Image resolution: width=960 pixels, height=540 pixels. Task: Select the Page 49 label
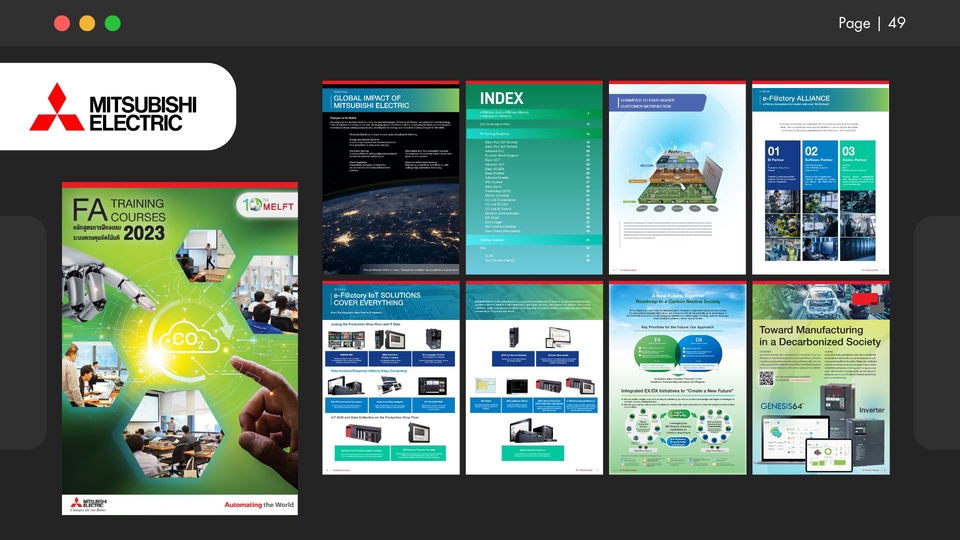pos(871,23)
